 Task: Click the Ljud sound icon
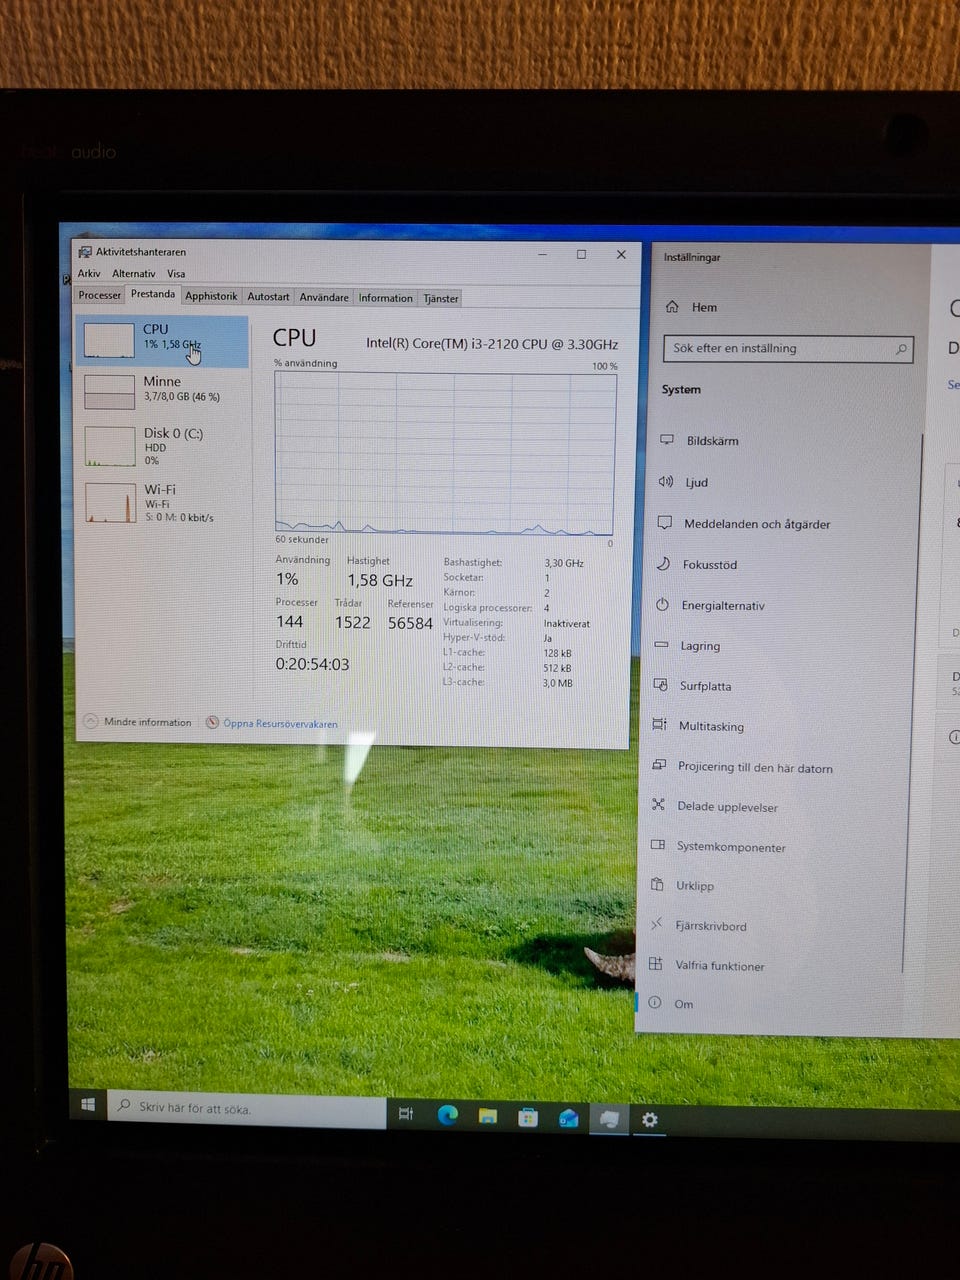(x=666, y=482)
